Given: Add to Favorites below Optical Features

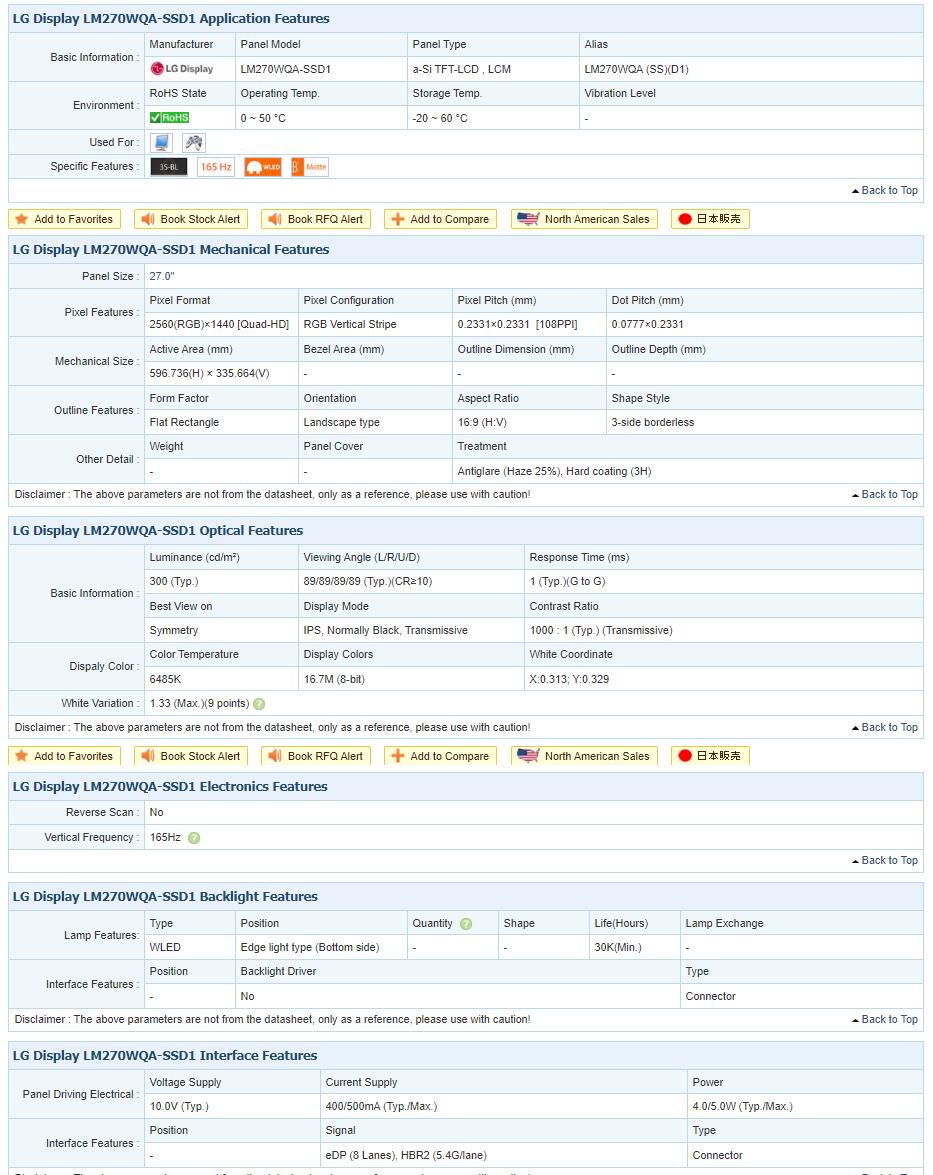Looking at the screenshot, I should pyautogui.click(x=64, y=756).
